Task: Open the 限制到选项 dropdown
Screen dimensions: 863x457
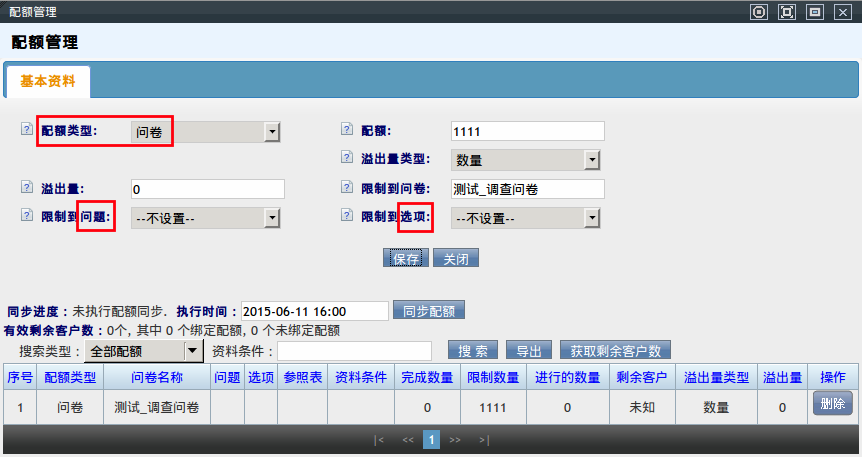Action: [591, 218]
